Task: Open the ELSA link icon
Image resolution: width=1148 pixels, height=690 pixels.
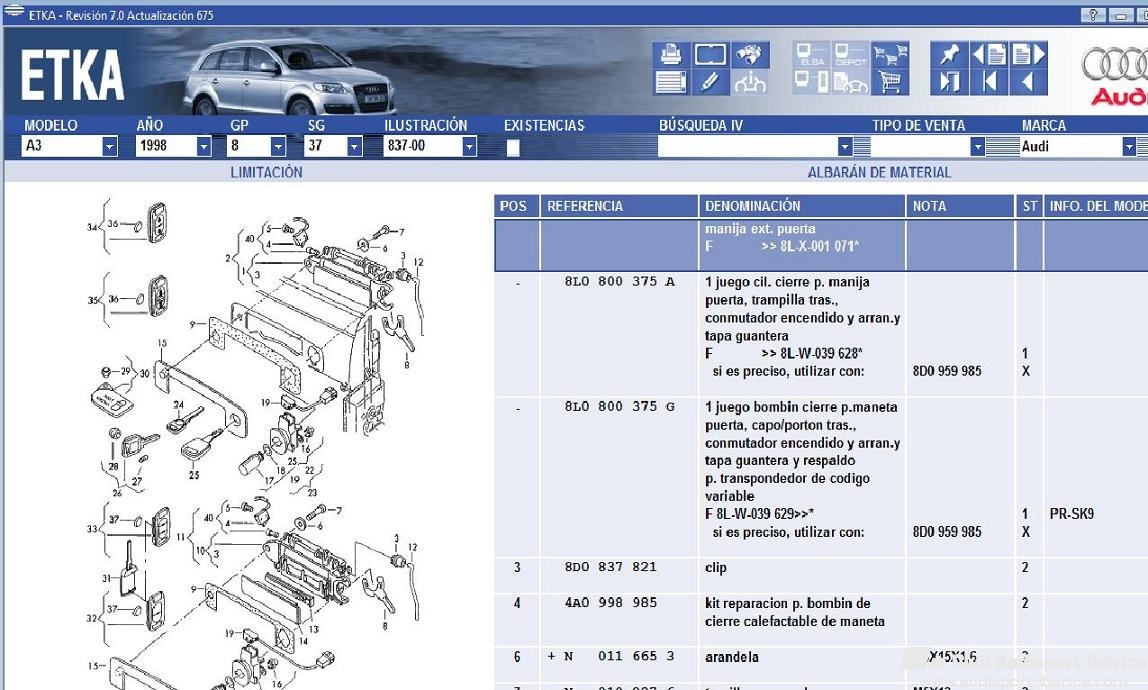Action: coord(812,55)
